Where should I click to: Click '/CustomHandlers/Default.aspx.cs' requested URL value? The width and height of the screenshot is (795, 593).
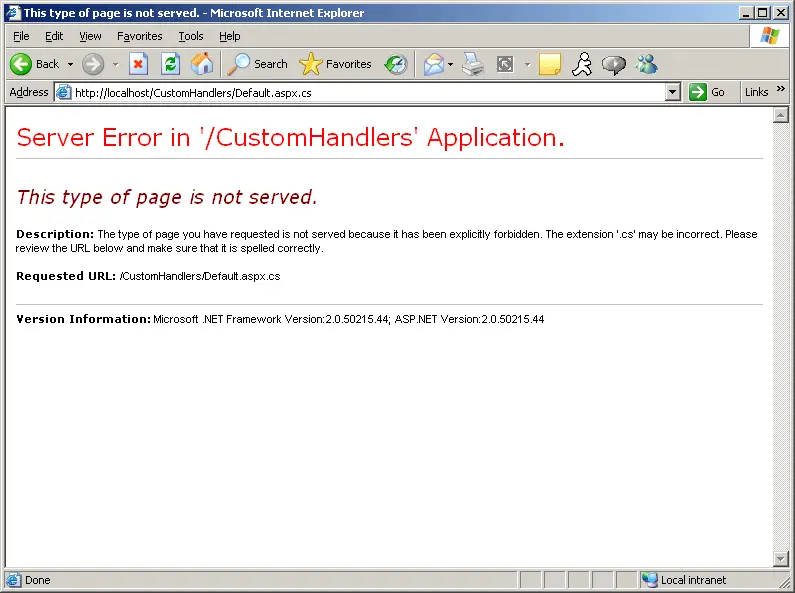pos(200,276)
